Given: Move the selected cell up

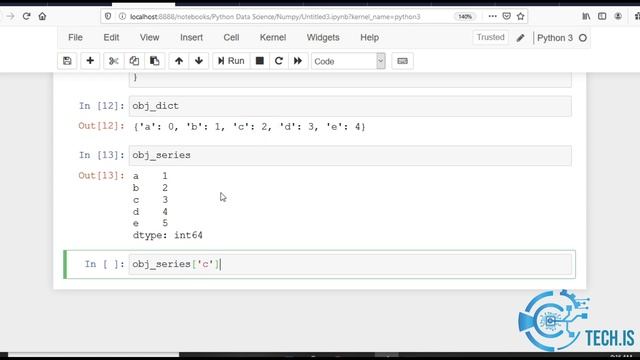Looking at the screenshot, I should 179,61.
